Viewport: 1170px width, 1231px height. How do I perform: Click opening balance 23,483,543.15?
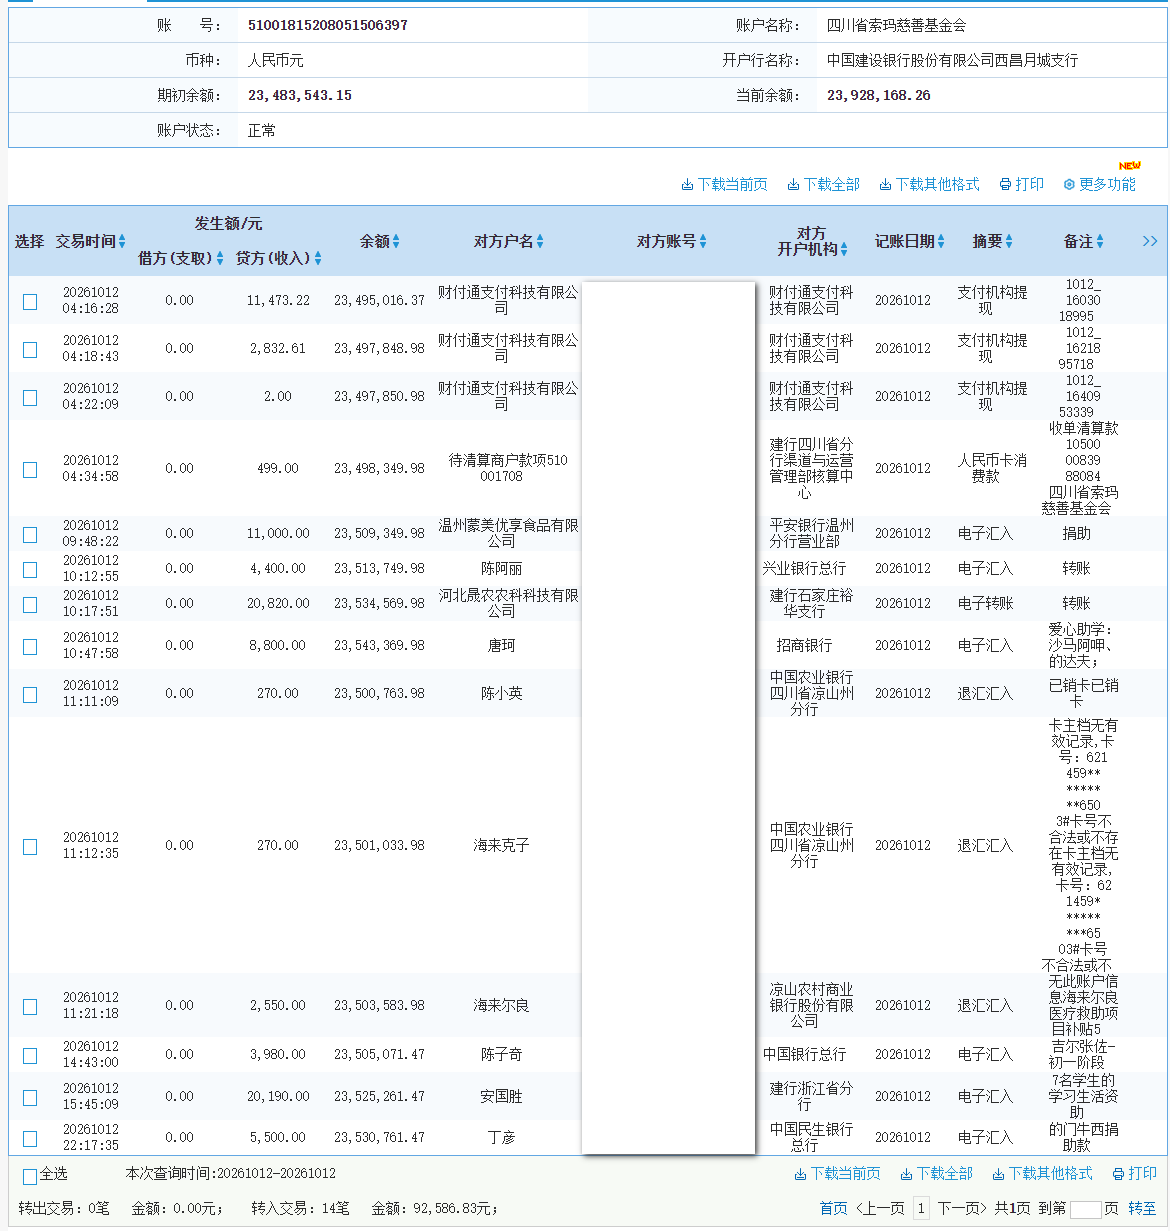300,95
